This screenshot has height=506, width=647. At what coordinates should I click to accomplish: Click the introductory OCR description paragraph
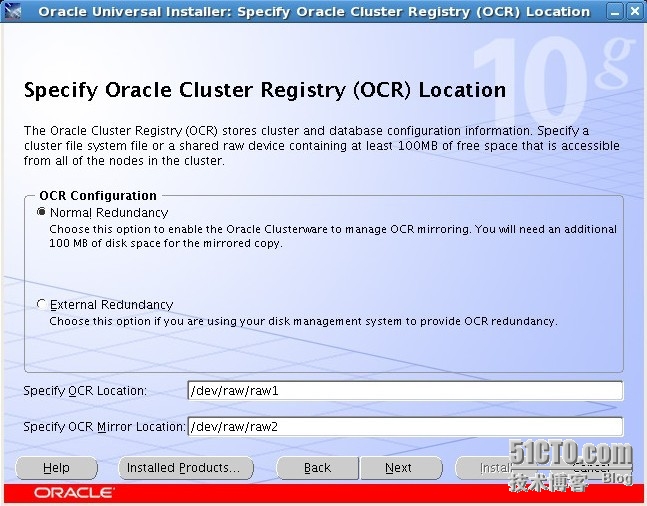[322, 146]
